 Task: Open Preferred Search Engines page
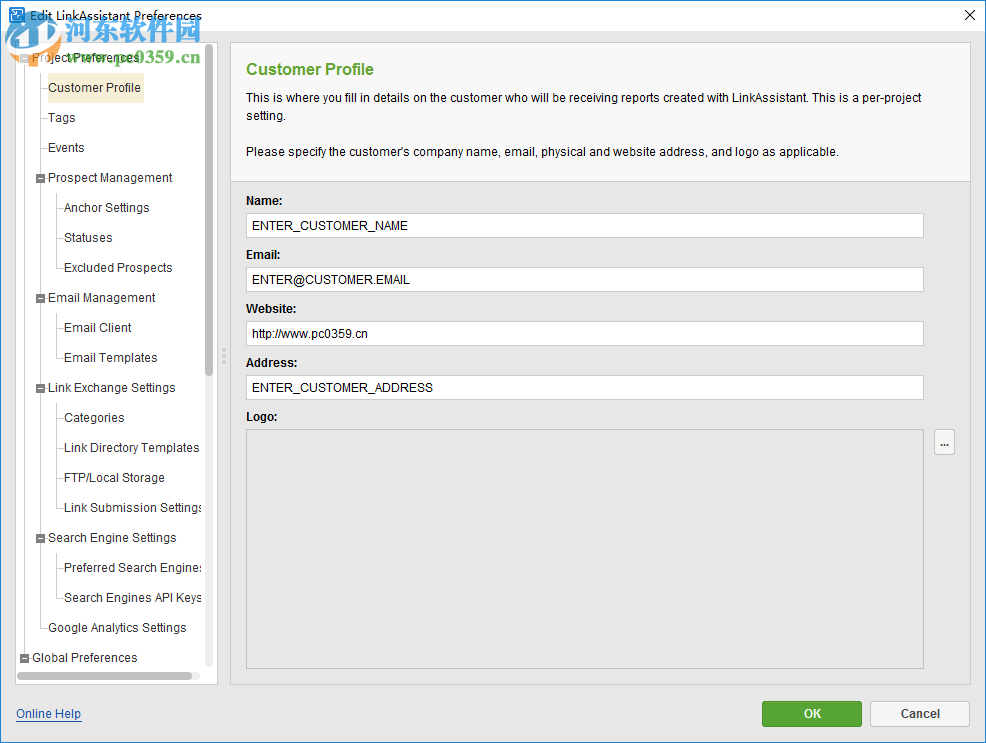click(x=133, y=568)
